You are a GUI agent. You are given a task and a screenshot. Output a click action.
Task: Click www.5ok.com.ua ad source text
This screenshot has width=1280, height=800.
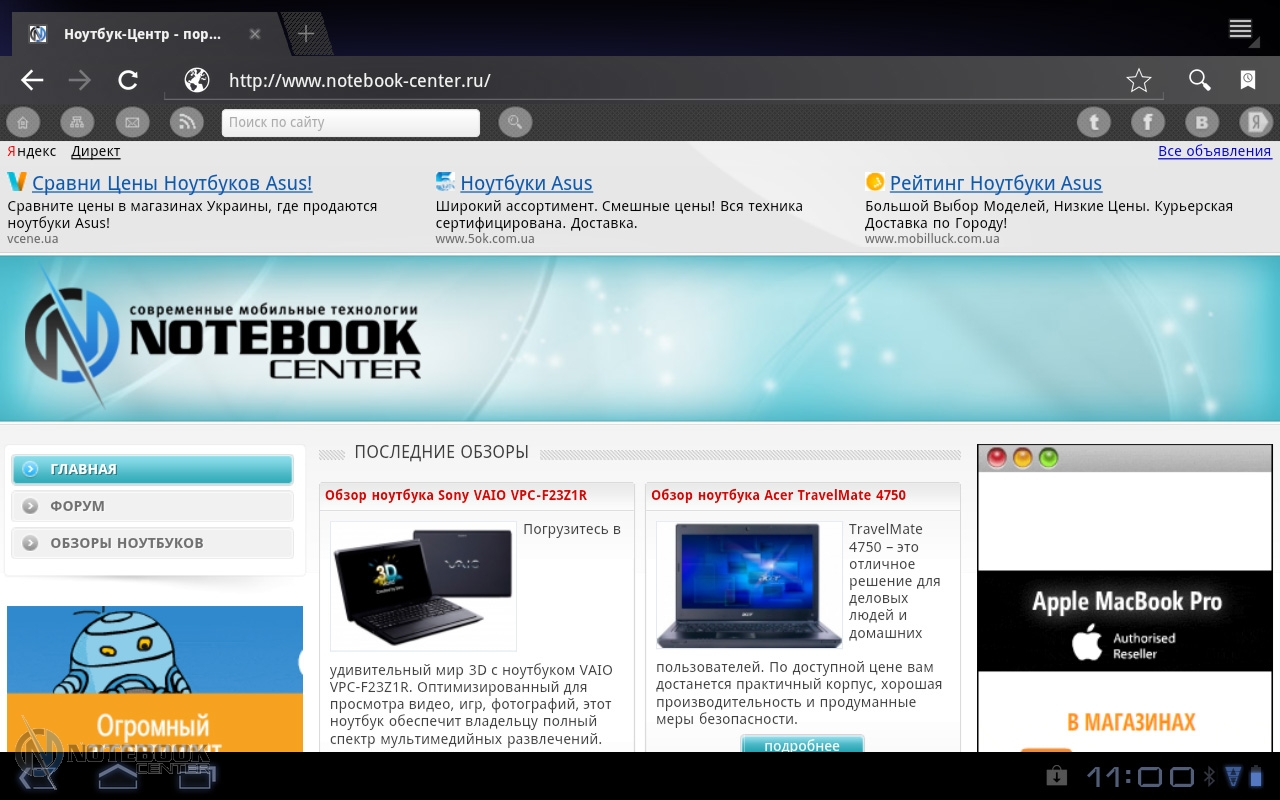point(485,239)
